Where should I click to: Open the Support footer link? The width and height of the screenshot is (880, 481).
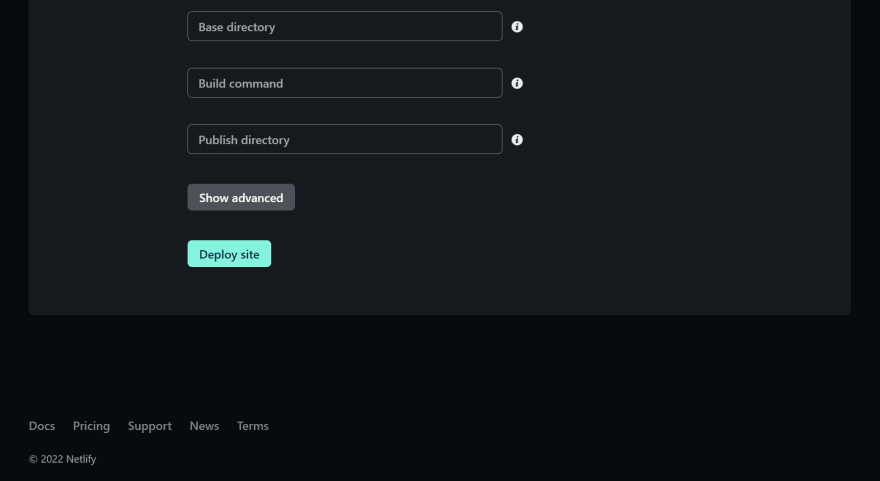click(150, 426)
